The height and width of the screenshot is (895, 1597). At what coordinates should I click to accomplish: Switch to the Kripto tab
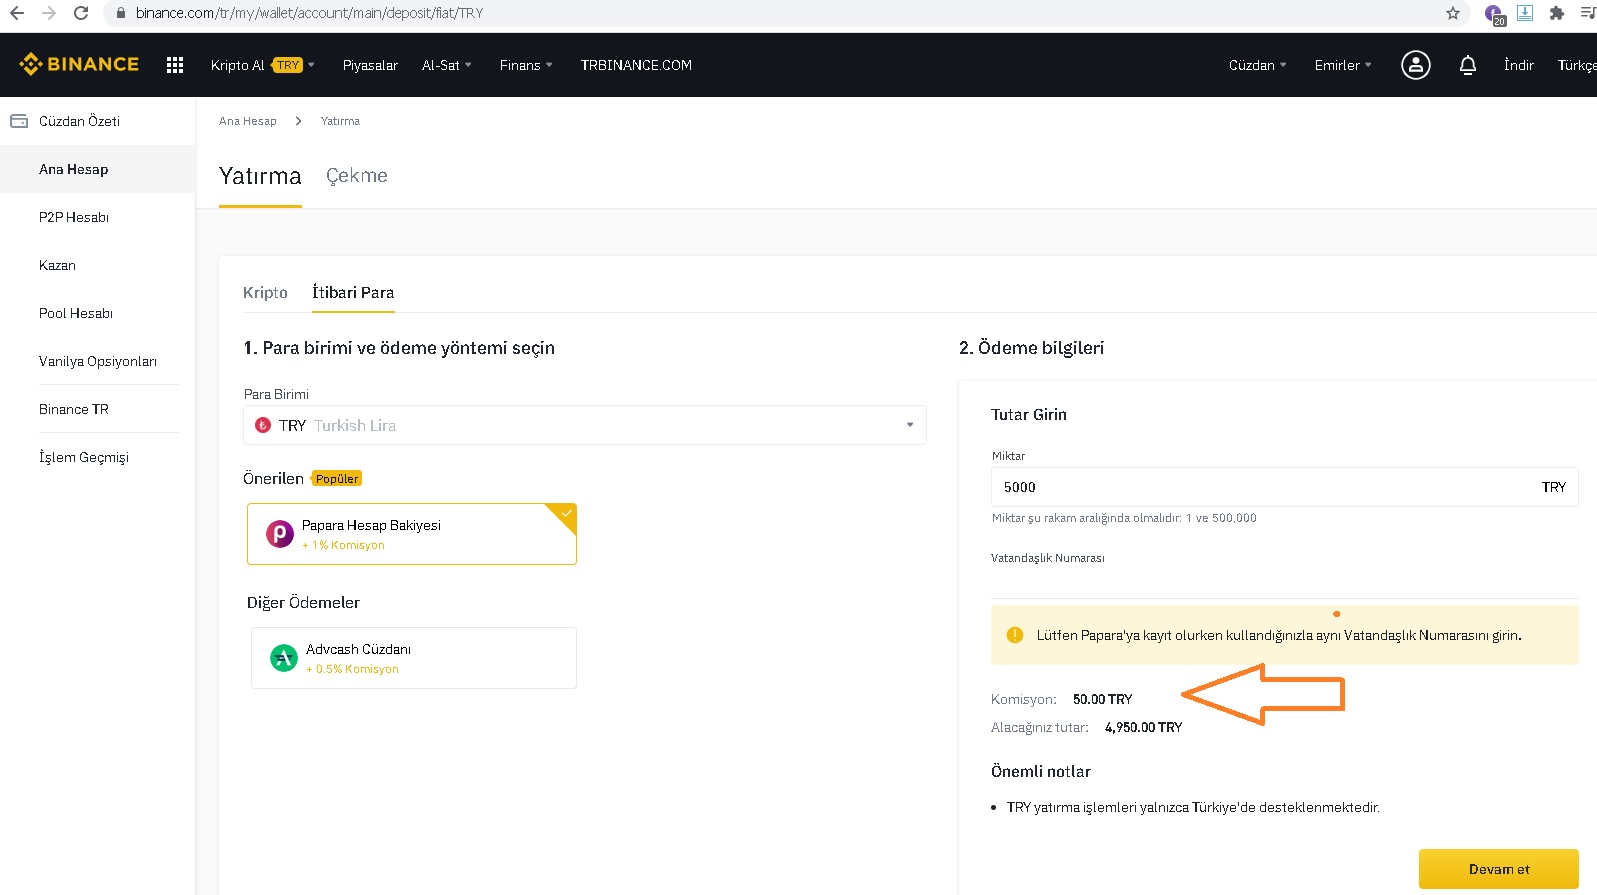point(265,292)
